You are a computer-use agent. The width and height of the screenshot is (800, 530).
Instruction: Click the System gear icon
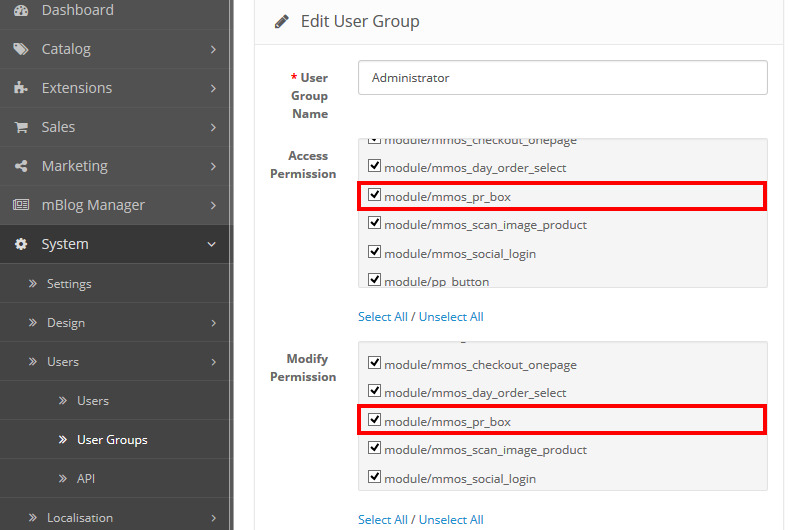[21, 244]
